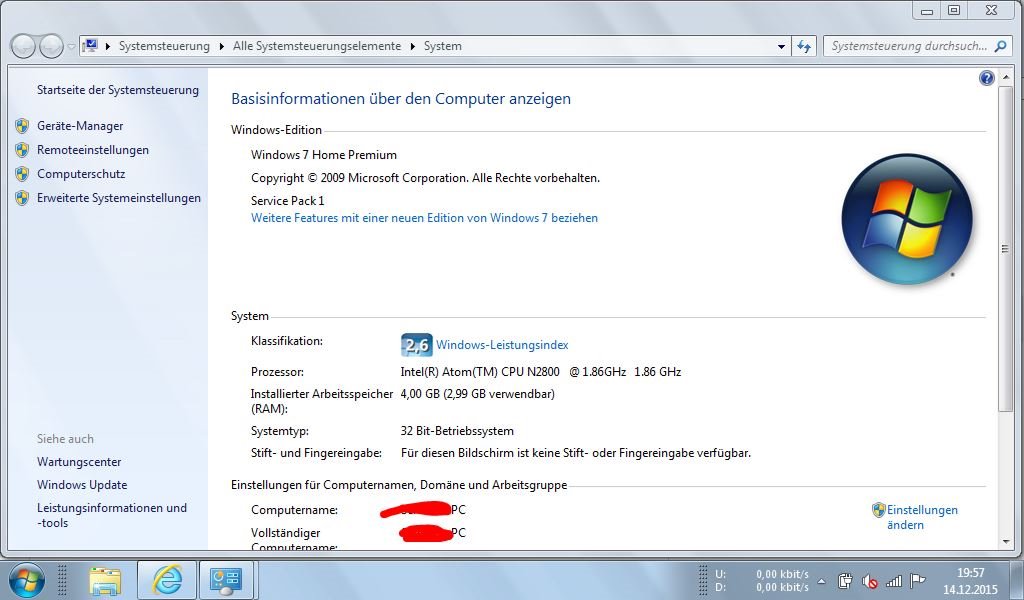Open Windows Update under Siehe auch
Viewport: 1024px width, 600px height.
pos(82,485)
